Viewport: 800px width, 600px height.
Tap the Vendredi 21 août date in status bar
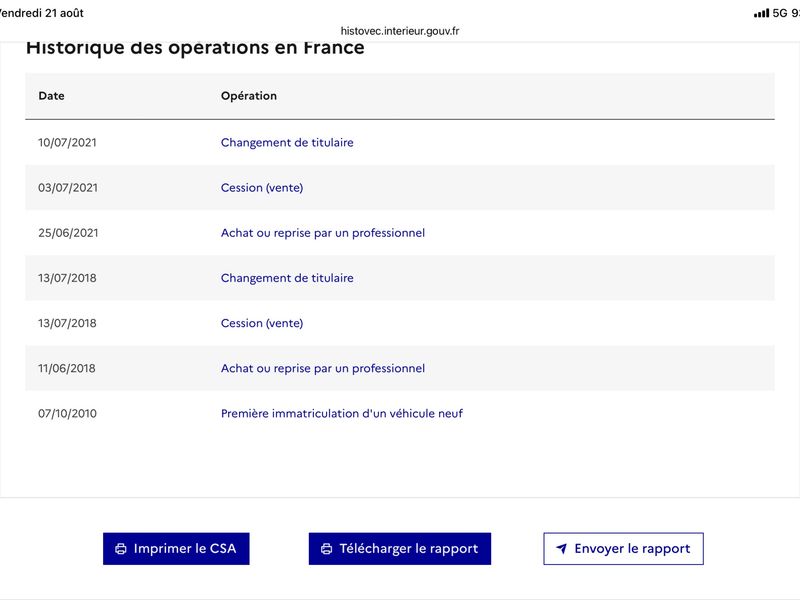coord(41,13)
